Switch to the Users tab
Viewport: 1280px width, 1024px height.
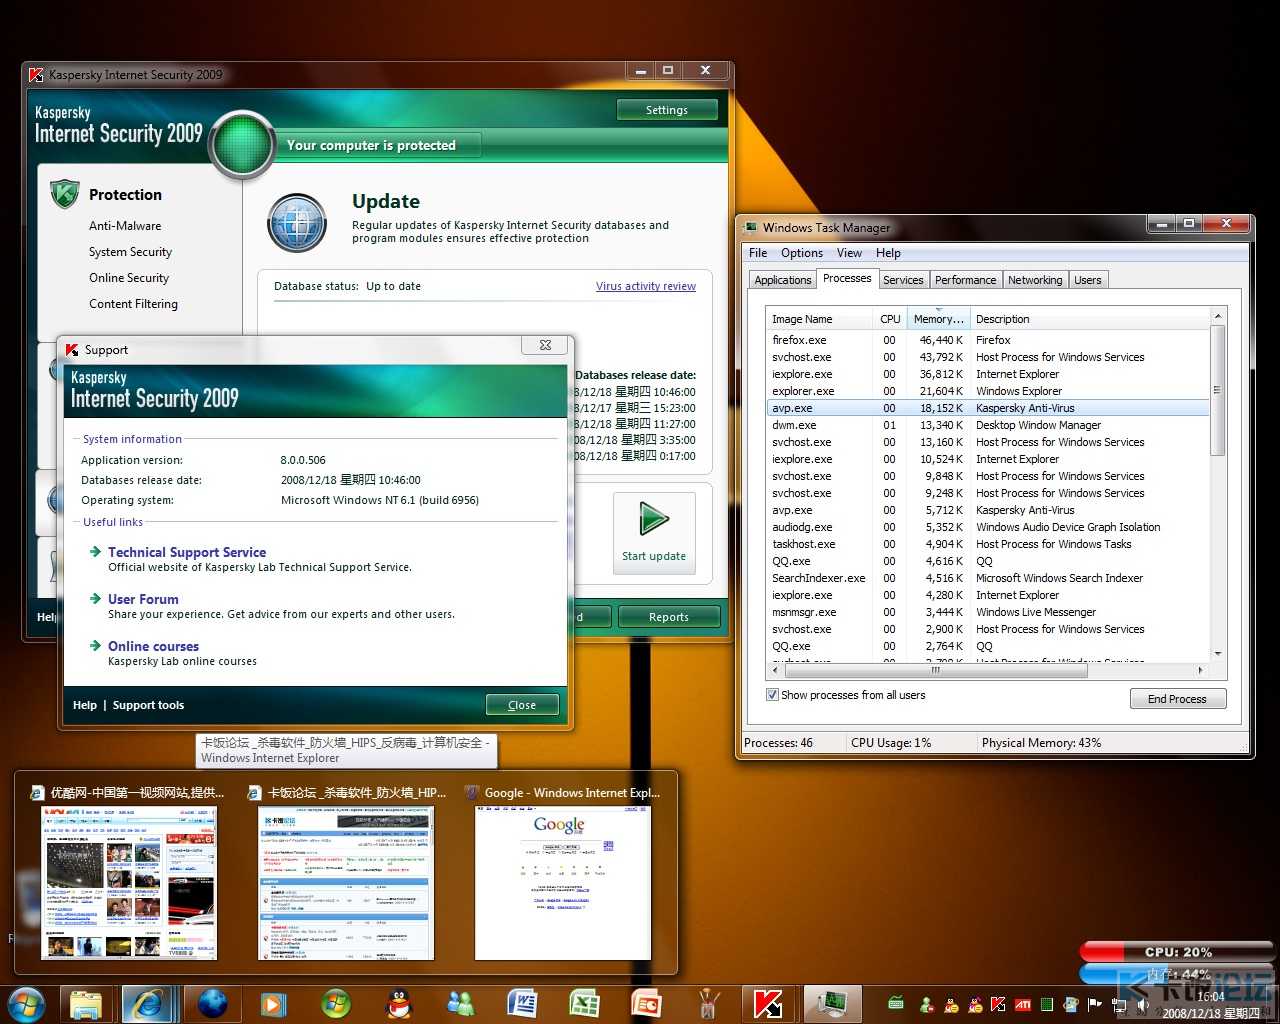(1088, 280)
